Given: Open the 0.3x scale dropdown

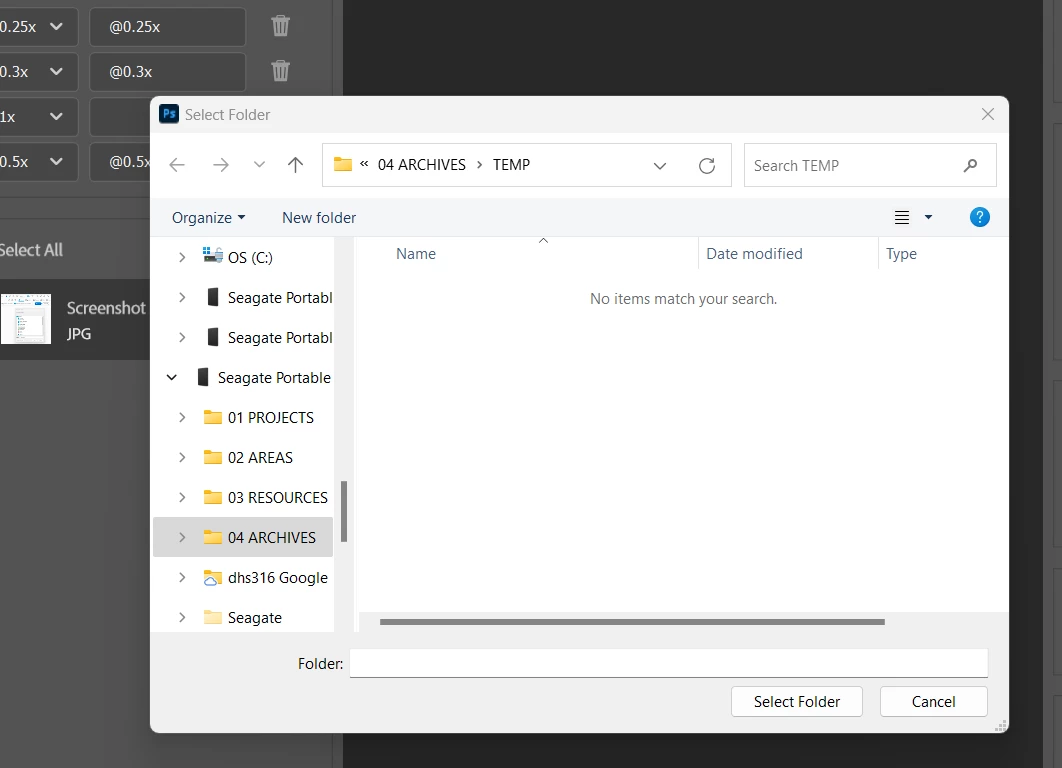Looking at the screenshot, I should (x=56, y=71).
